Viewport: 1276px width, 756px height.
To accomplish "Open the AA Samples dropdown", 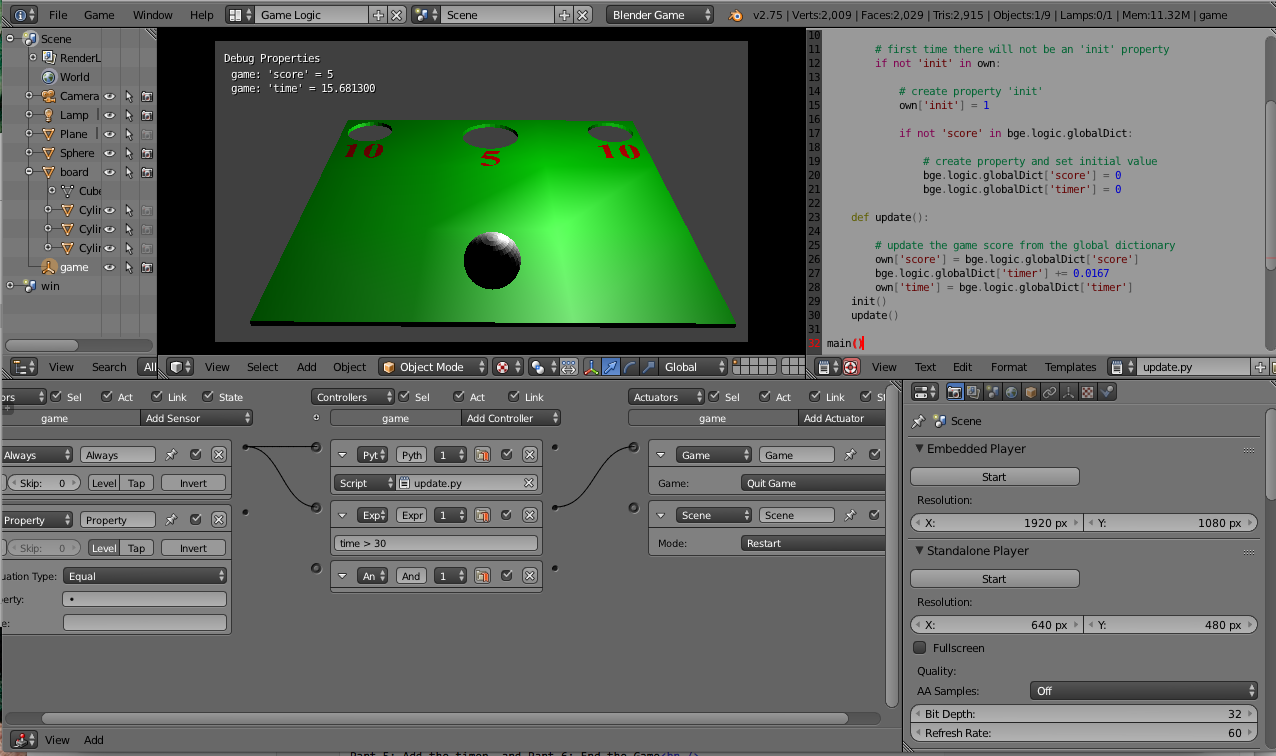I will [1143, 691].
